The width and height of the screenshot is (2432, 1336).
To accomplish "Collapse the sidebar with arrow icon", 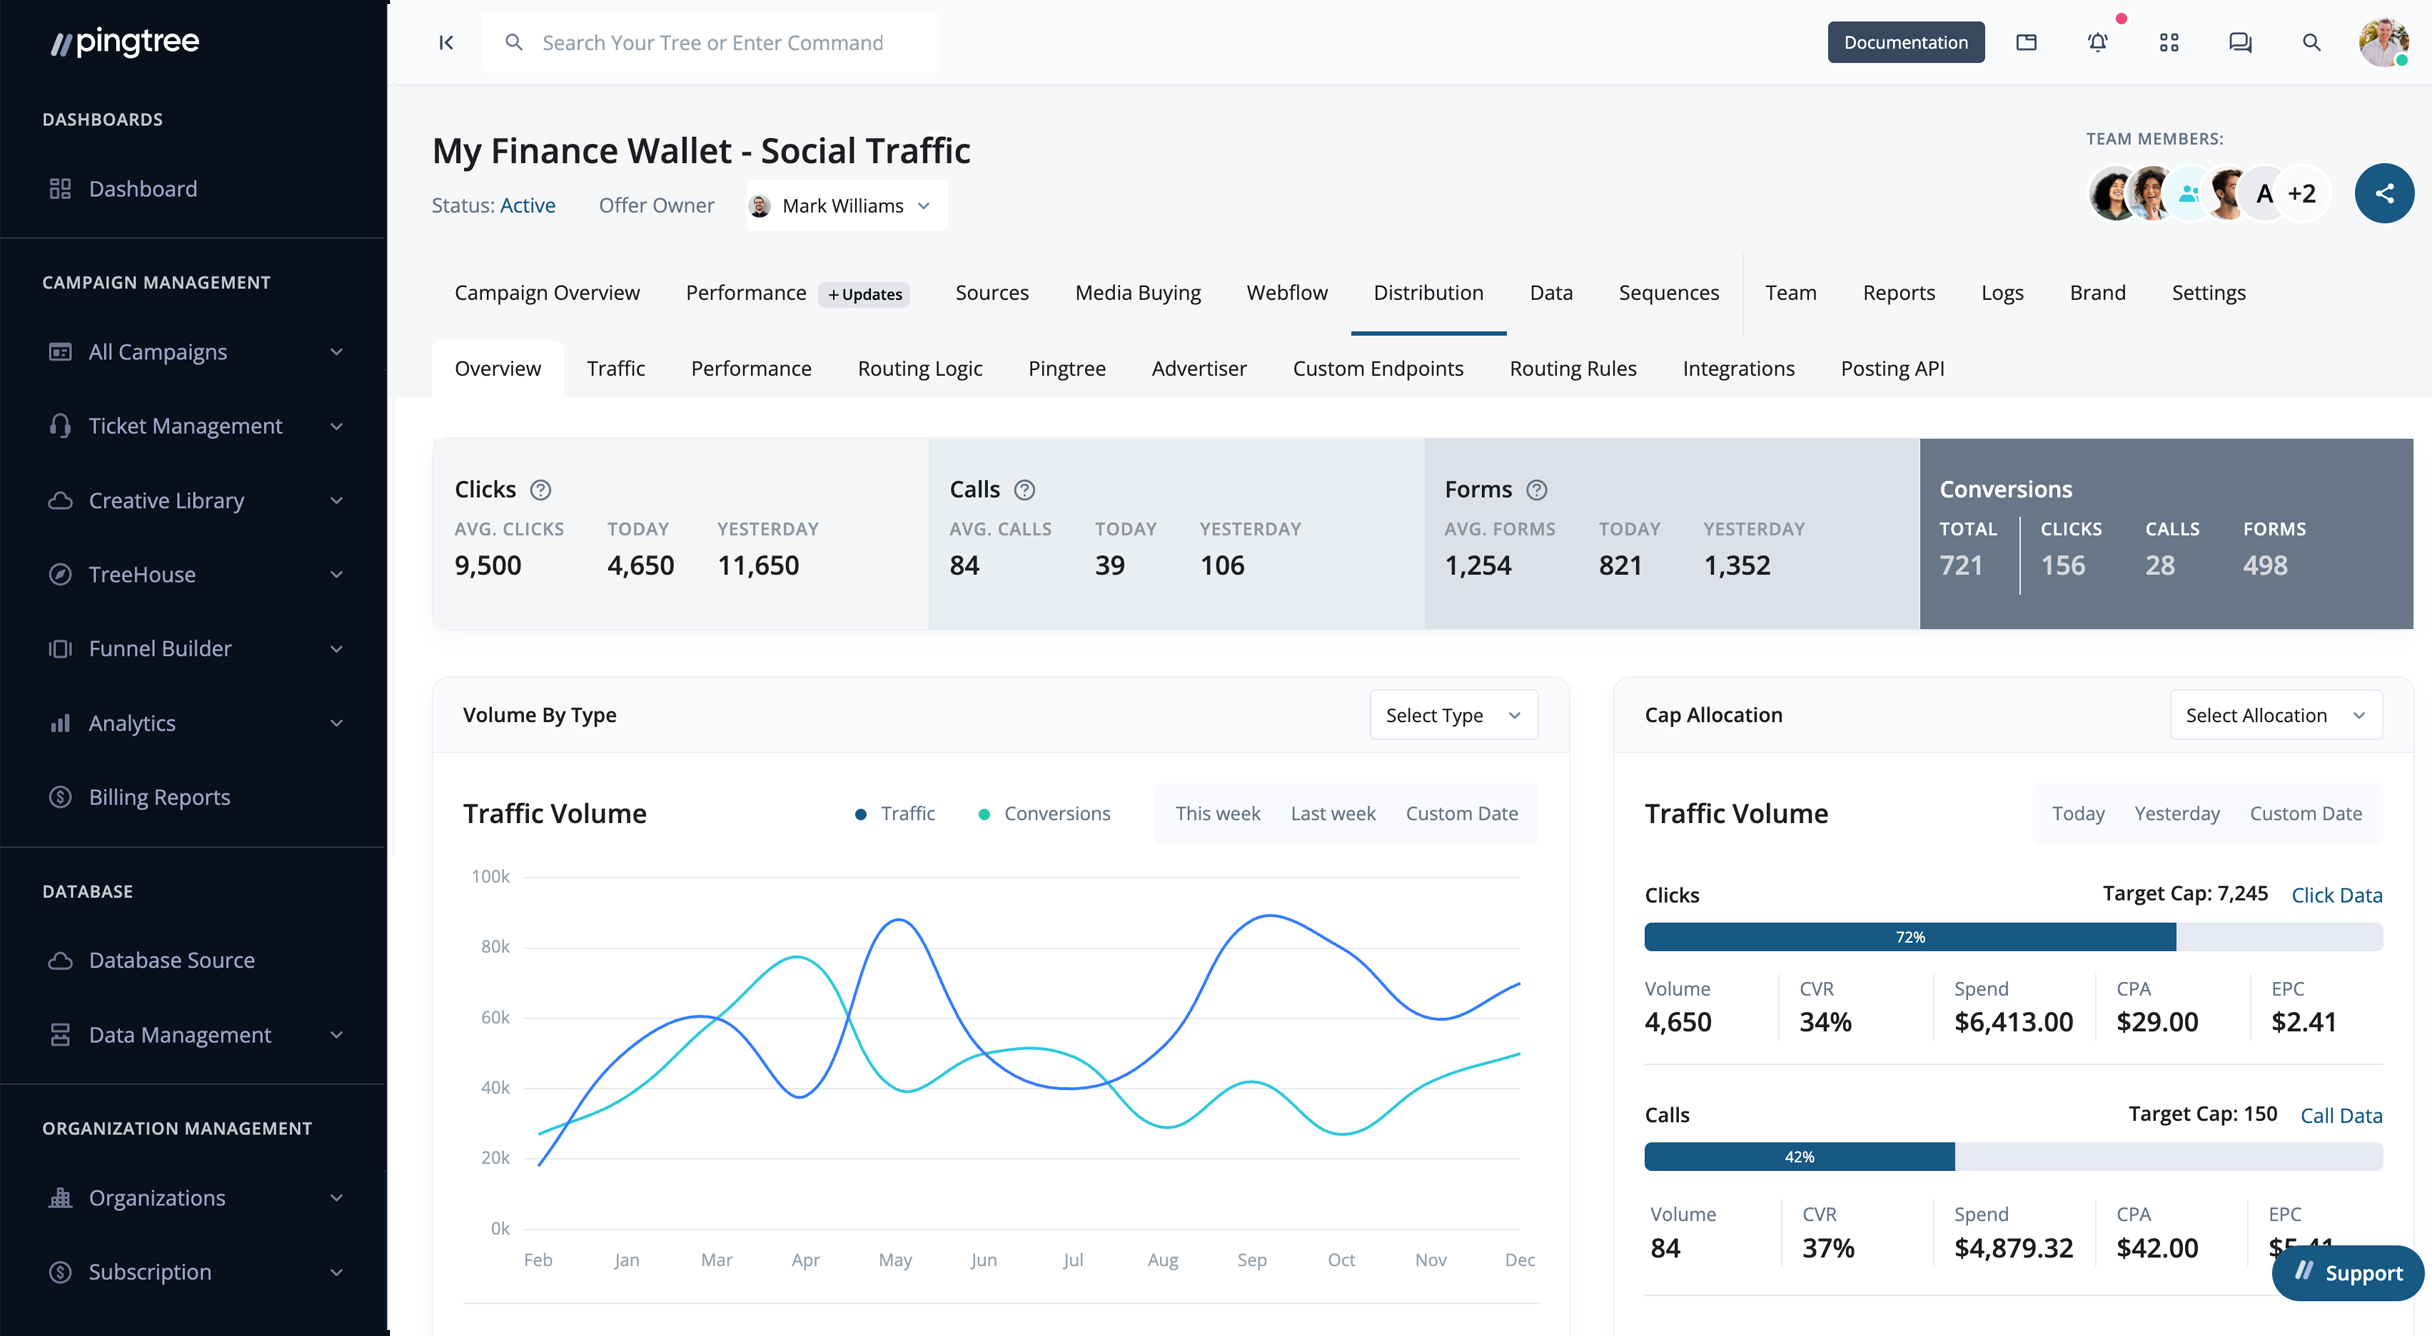I will coord(446,42).
